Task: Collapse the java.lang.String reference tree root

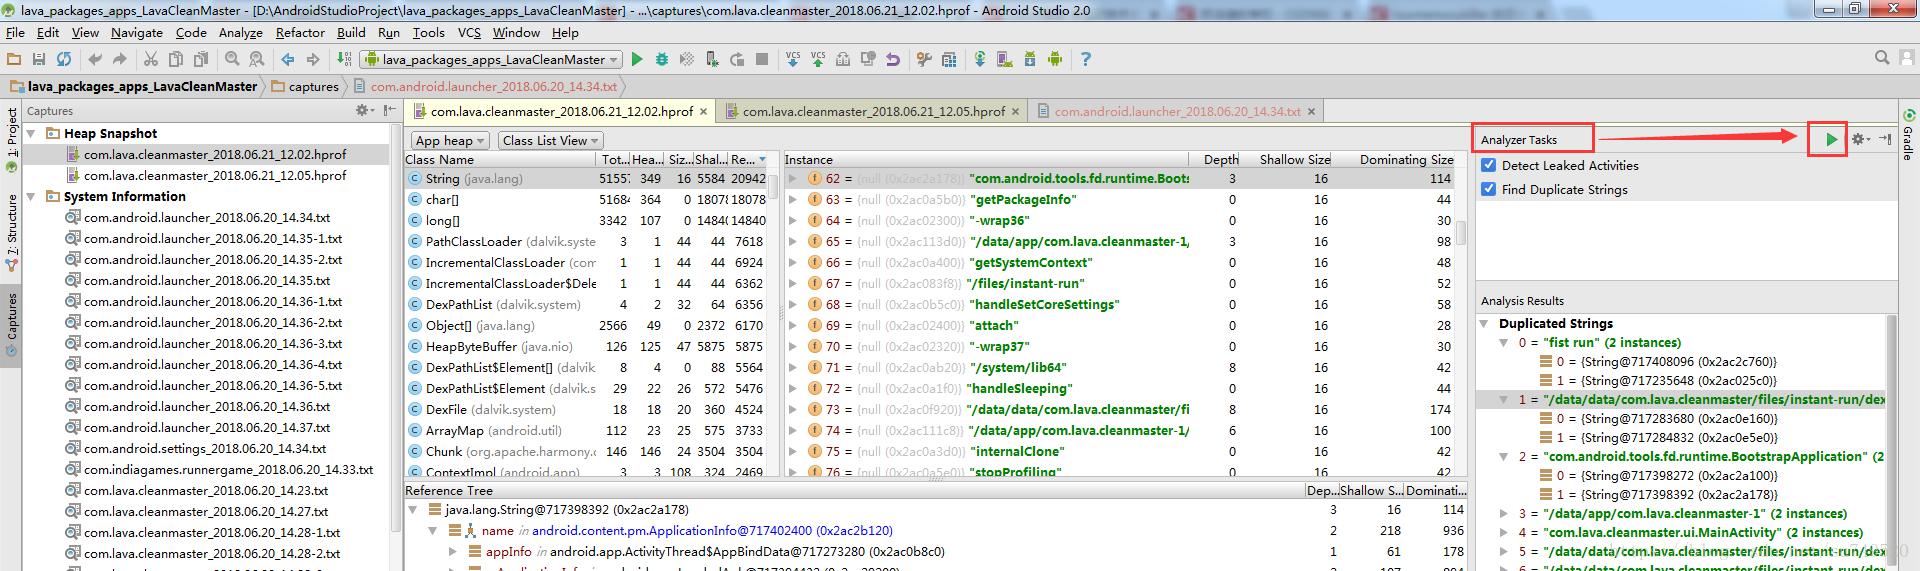Action: [x=413, y=509]
